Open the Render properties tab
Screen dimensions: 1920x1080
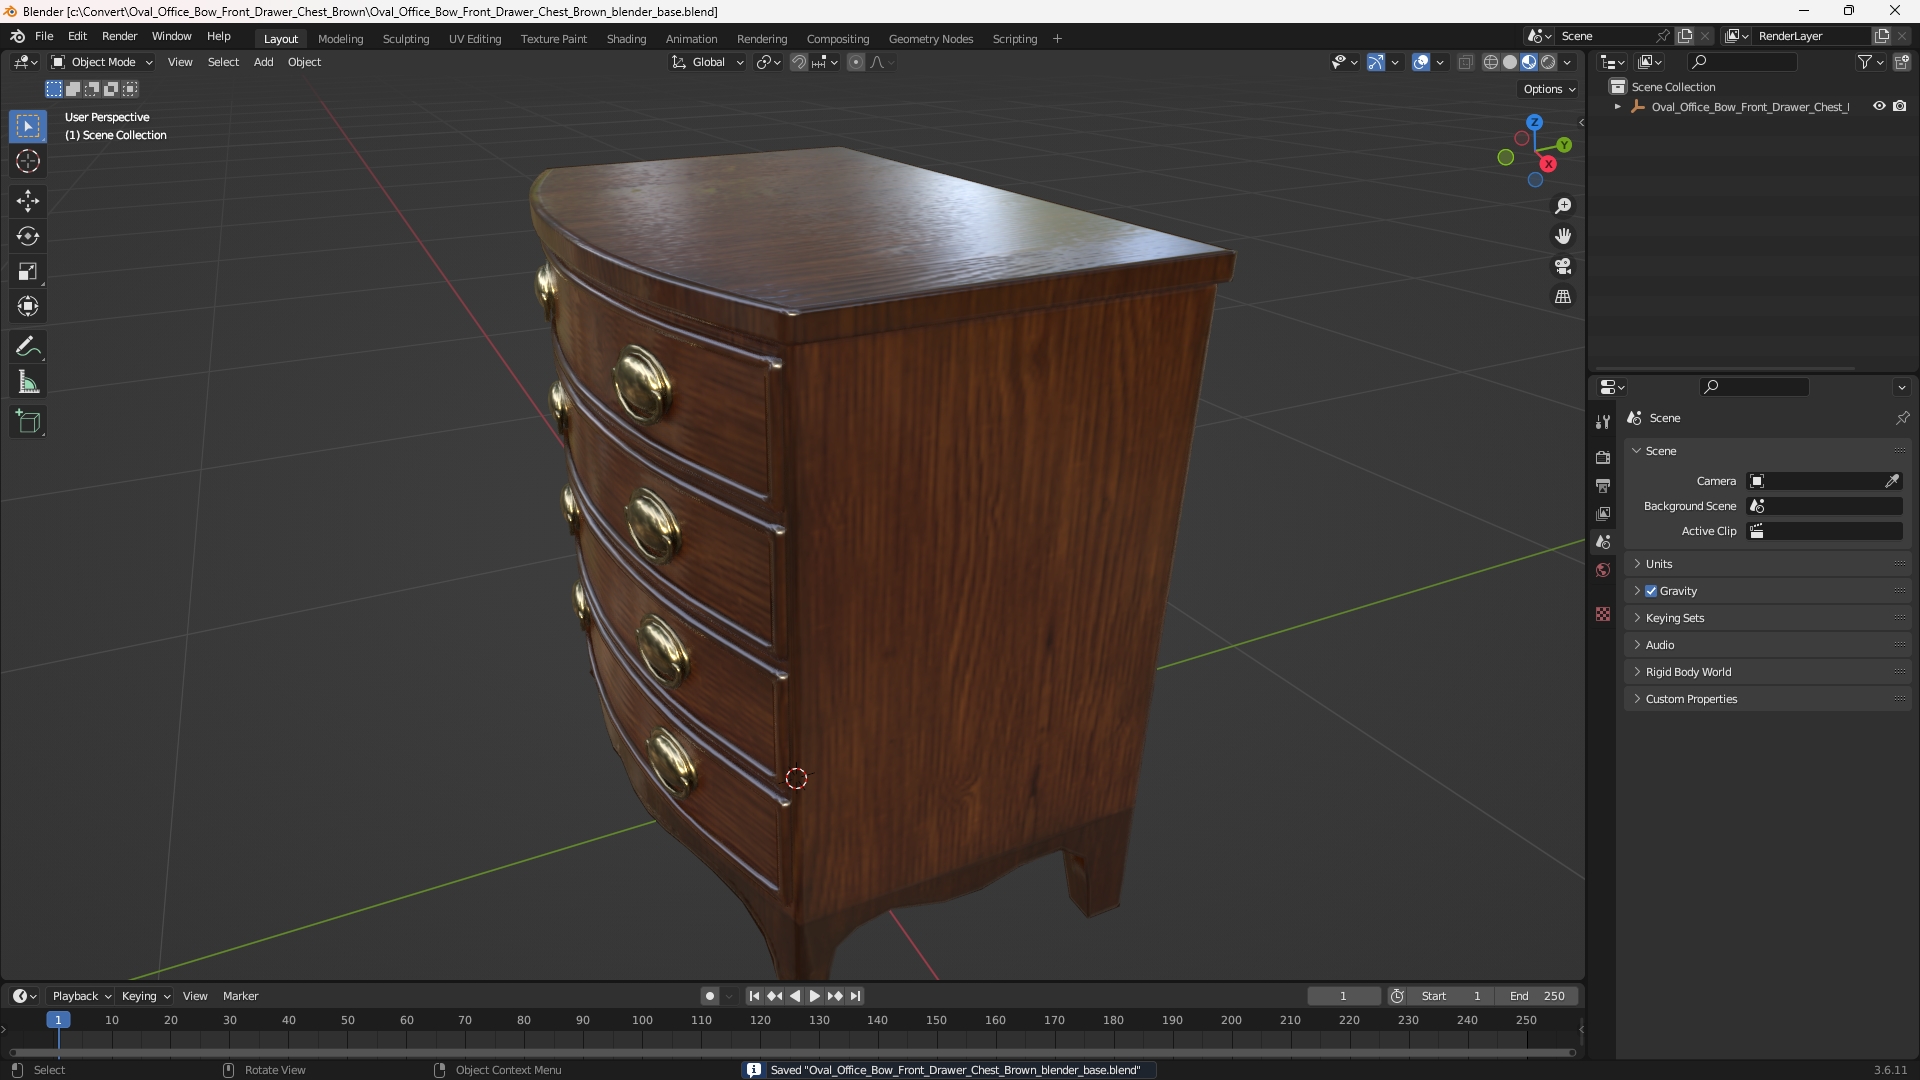1603,457
